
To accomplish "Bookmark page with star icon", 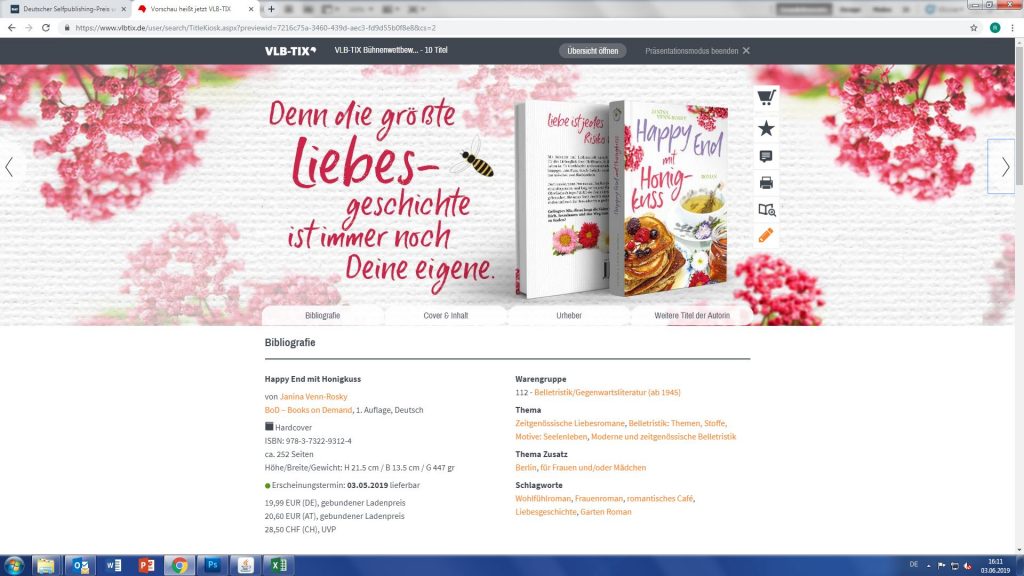I will pyautogui.click(x=974, y=28).
